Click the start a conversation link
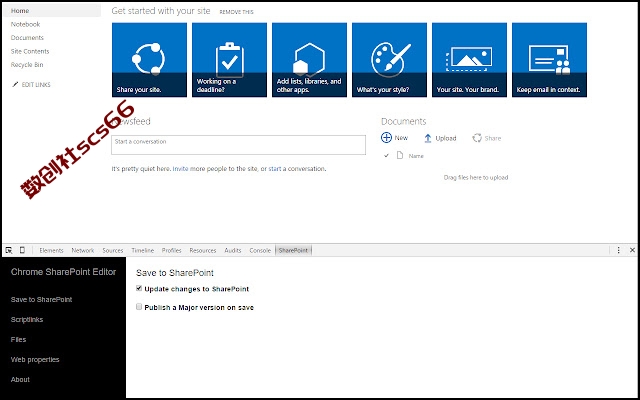The height and width of the screenshot is (400, 640). [275, 169]
